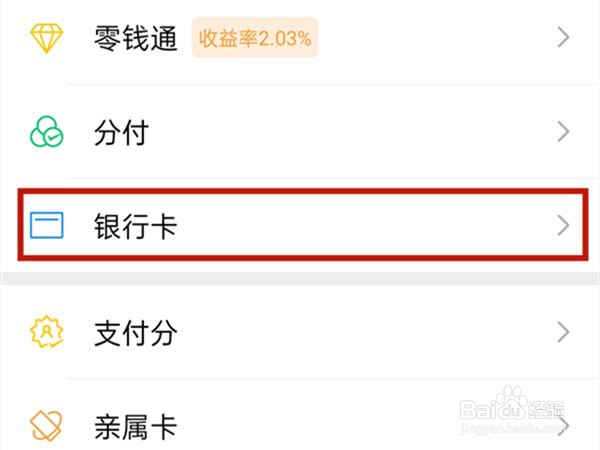The width and height of the screenshot is (600, 450).
Task: Click inside the red highlighted 银行卡 row
Action: (x=303, y=225)
